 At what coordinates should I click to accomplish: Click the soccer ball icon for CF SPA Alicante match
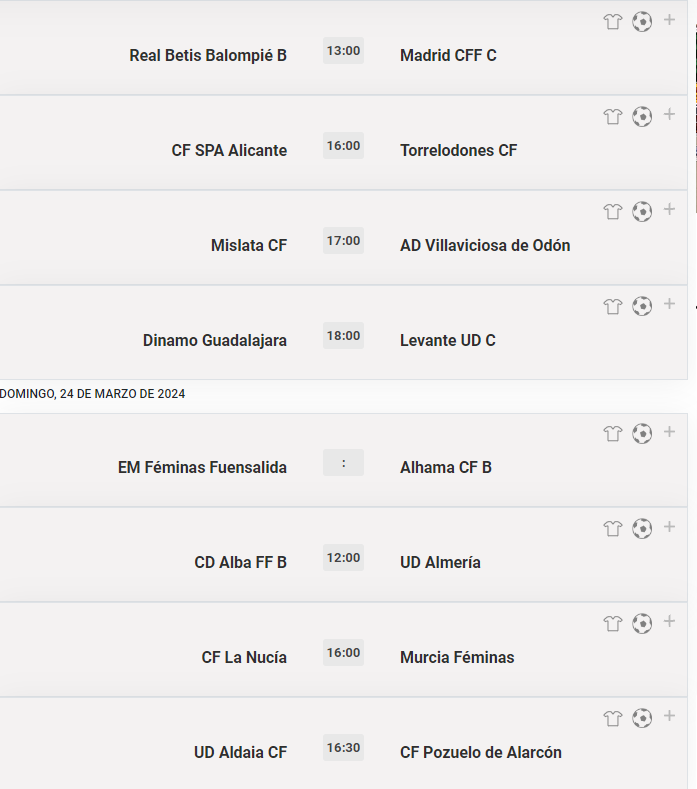[x=642, y=117]
